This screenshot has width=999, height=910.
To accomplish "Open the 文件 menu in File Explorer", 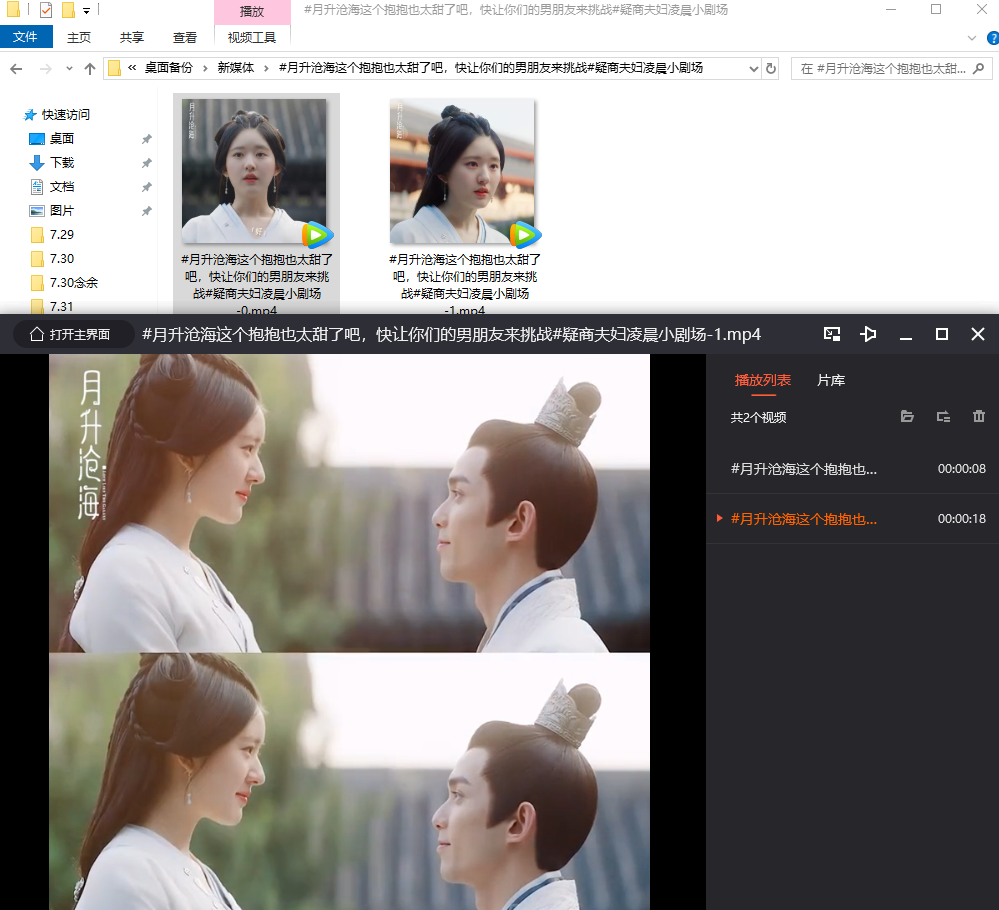I will click(25, 37).
